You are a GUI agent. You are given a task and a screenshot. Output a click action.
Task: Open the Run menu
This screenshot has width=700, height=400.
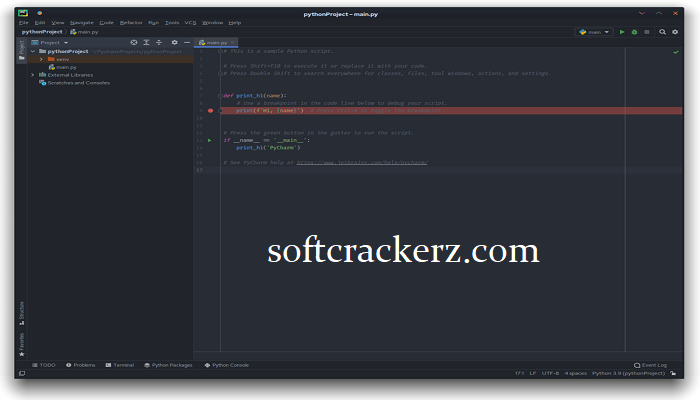tap(154, 23)
